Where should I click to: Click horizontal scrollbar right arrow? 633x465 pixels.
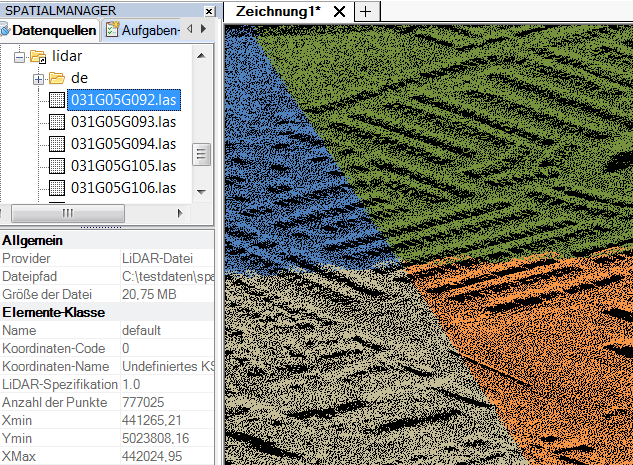click(x=180, y=213)
